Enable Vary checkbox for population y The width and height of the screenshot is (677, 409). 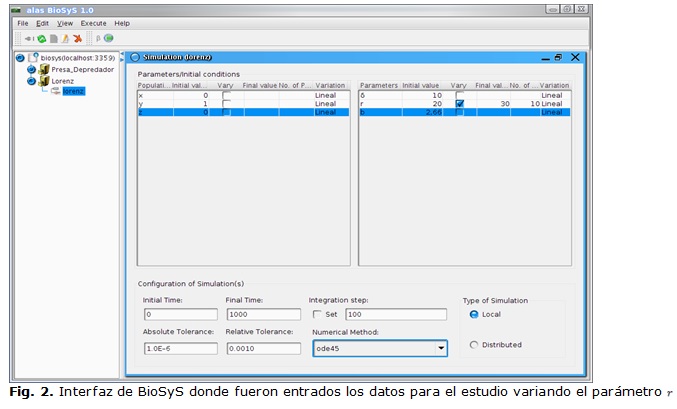point(226,104)
